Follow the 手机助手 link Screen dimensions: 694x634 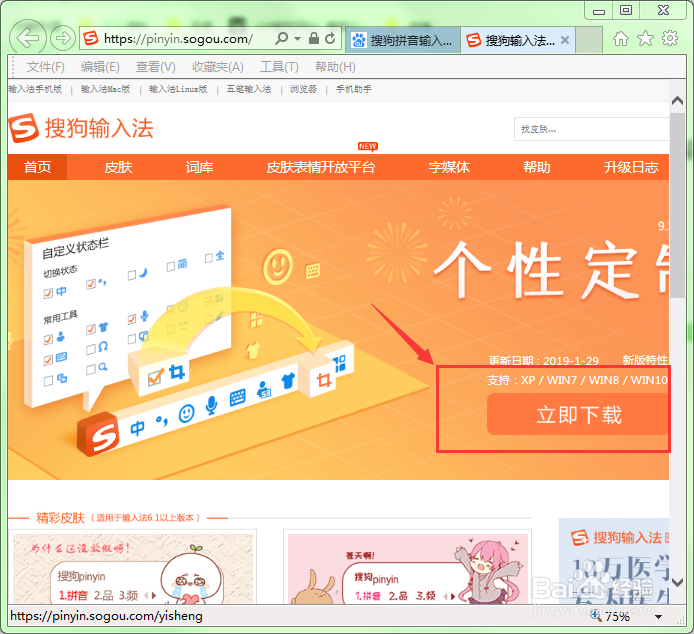(x=354, y=89)
